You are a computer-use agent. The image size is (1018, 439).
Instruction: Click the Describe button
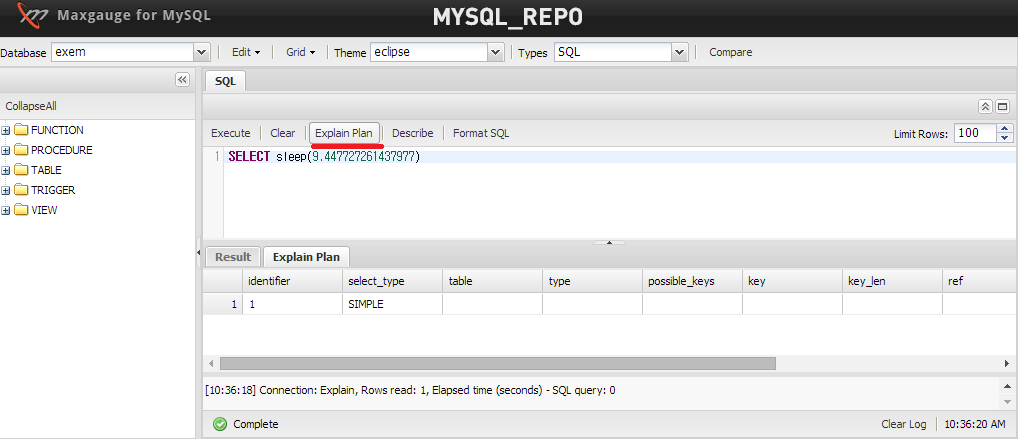412,133
